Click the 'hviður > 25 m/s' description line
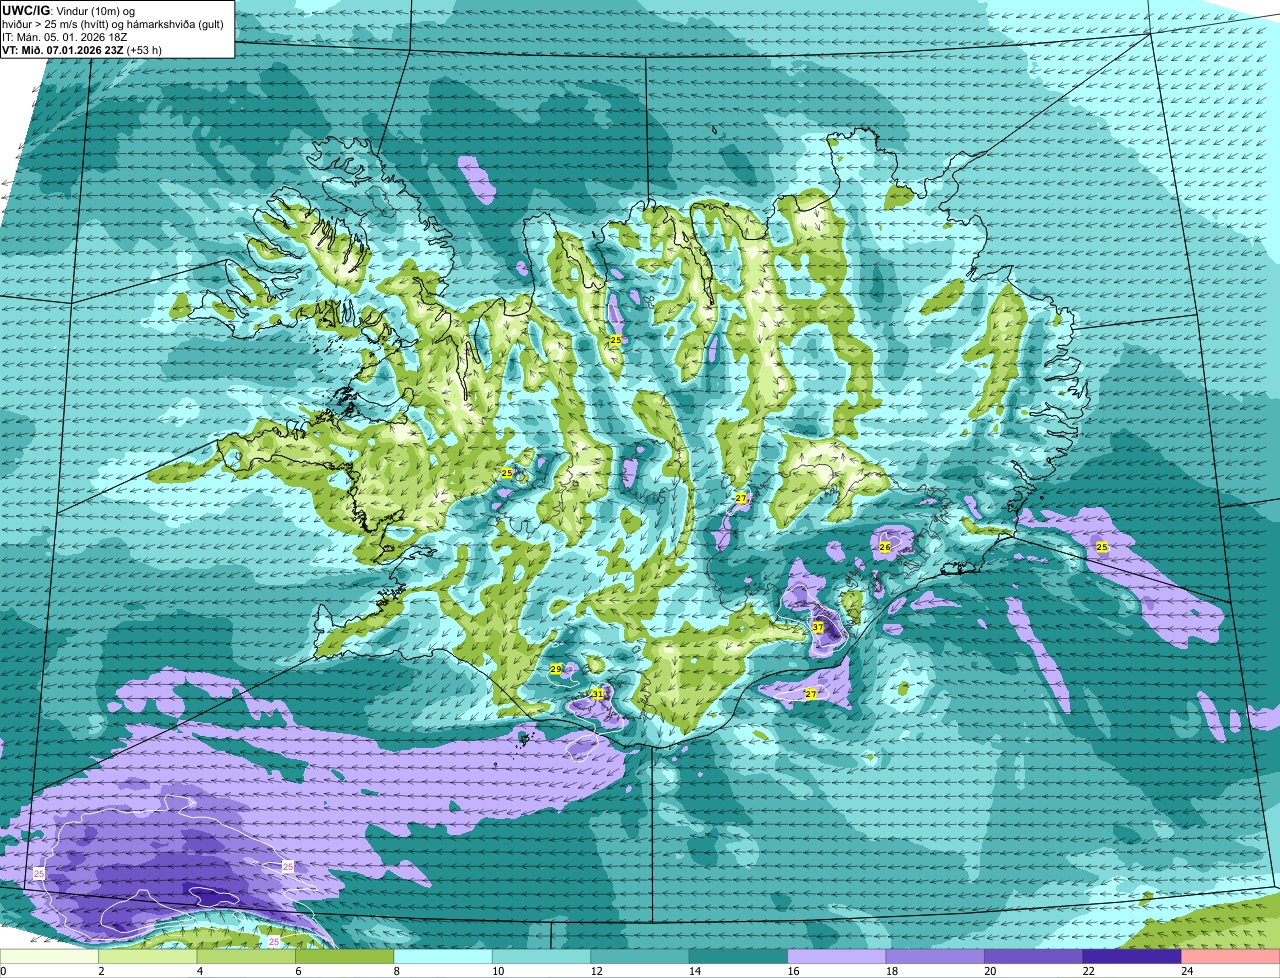Viewport: 1280px width, 978px height. click(113, 24)
